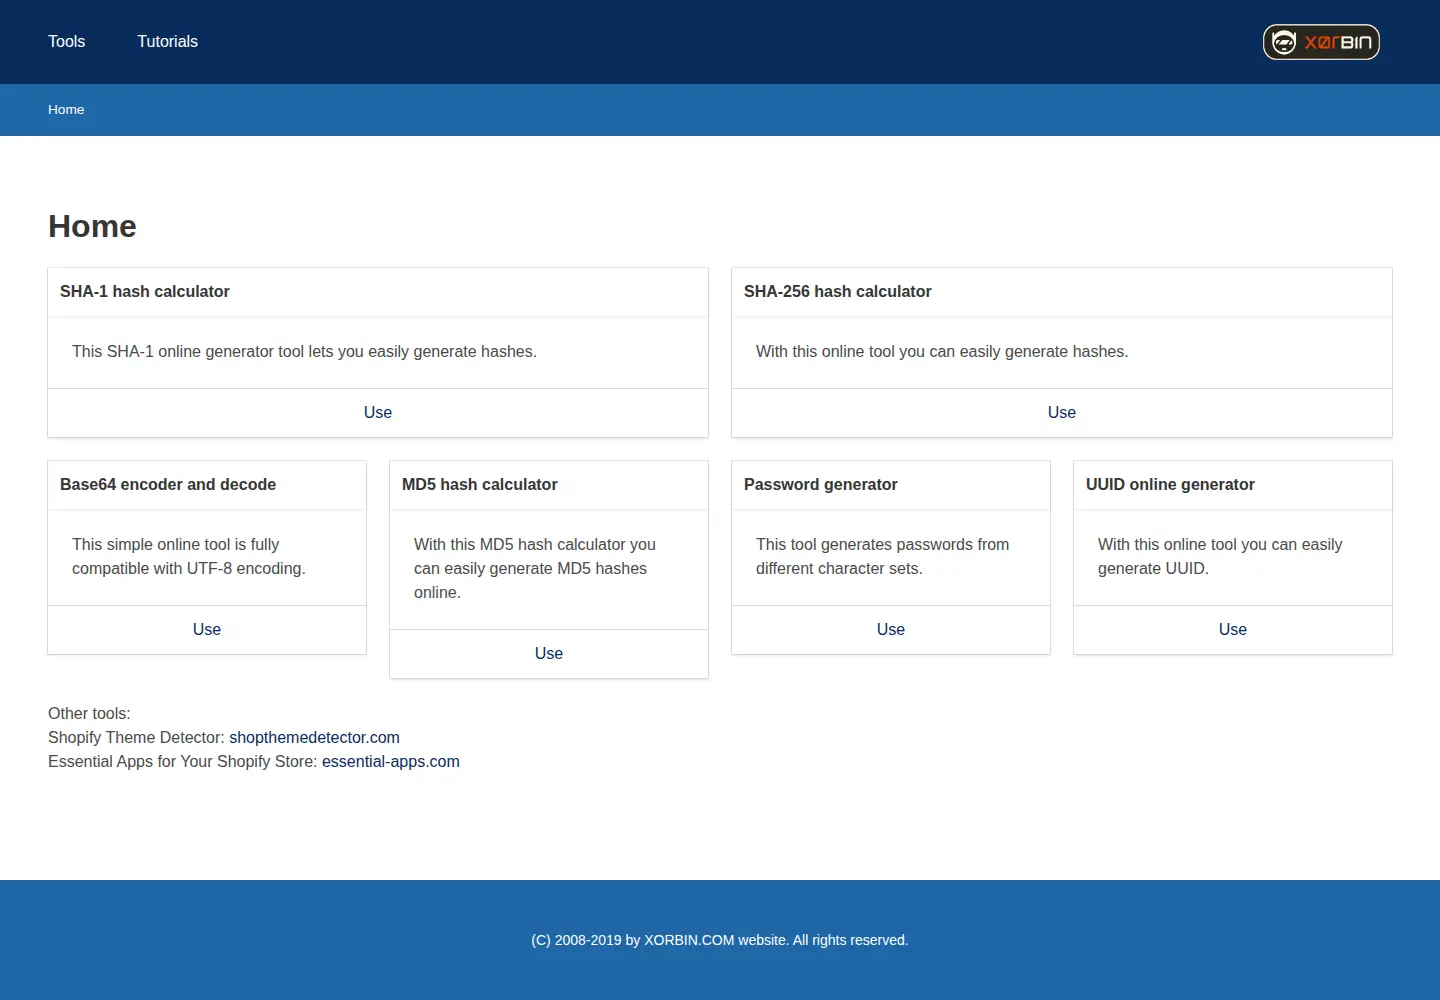This screenshot has height=1000, width=1440.
Task: Click the generate UUID description text
Action: click(x=1220, y=556)
